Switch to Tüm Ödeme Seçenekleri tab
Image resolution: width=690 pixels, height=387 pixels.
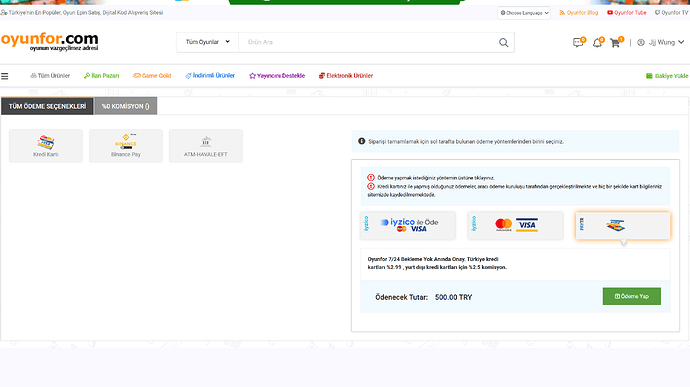click(x=47, y=106)
